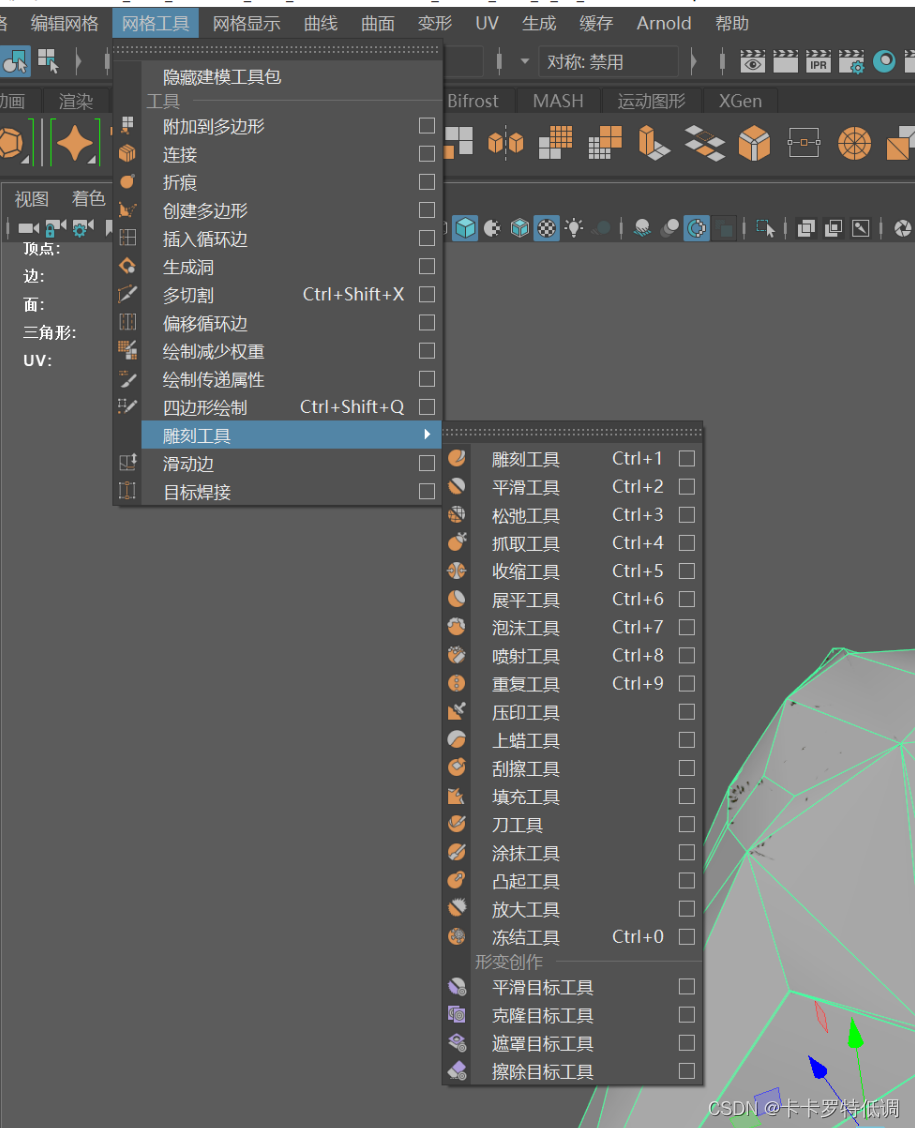The width and height of the screenshot is (915, 1128).
Task: Open options box for 四边形绘制
Action: pos(427,407)
